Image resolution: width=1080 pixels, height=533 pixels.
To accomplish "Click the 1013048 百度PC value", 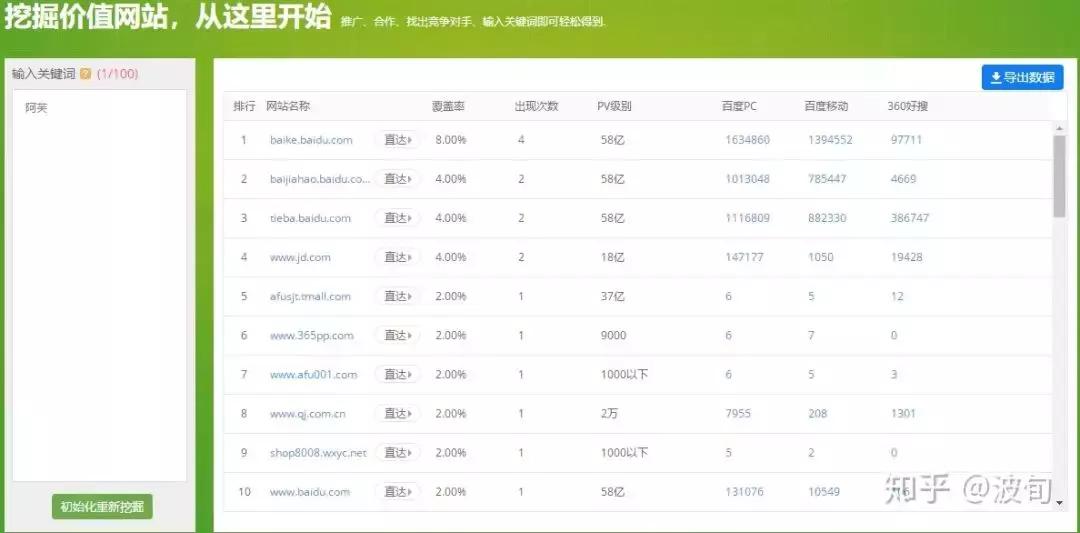I will pyautogui.click(x=747, y=179).
